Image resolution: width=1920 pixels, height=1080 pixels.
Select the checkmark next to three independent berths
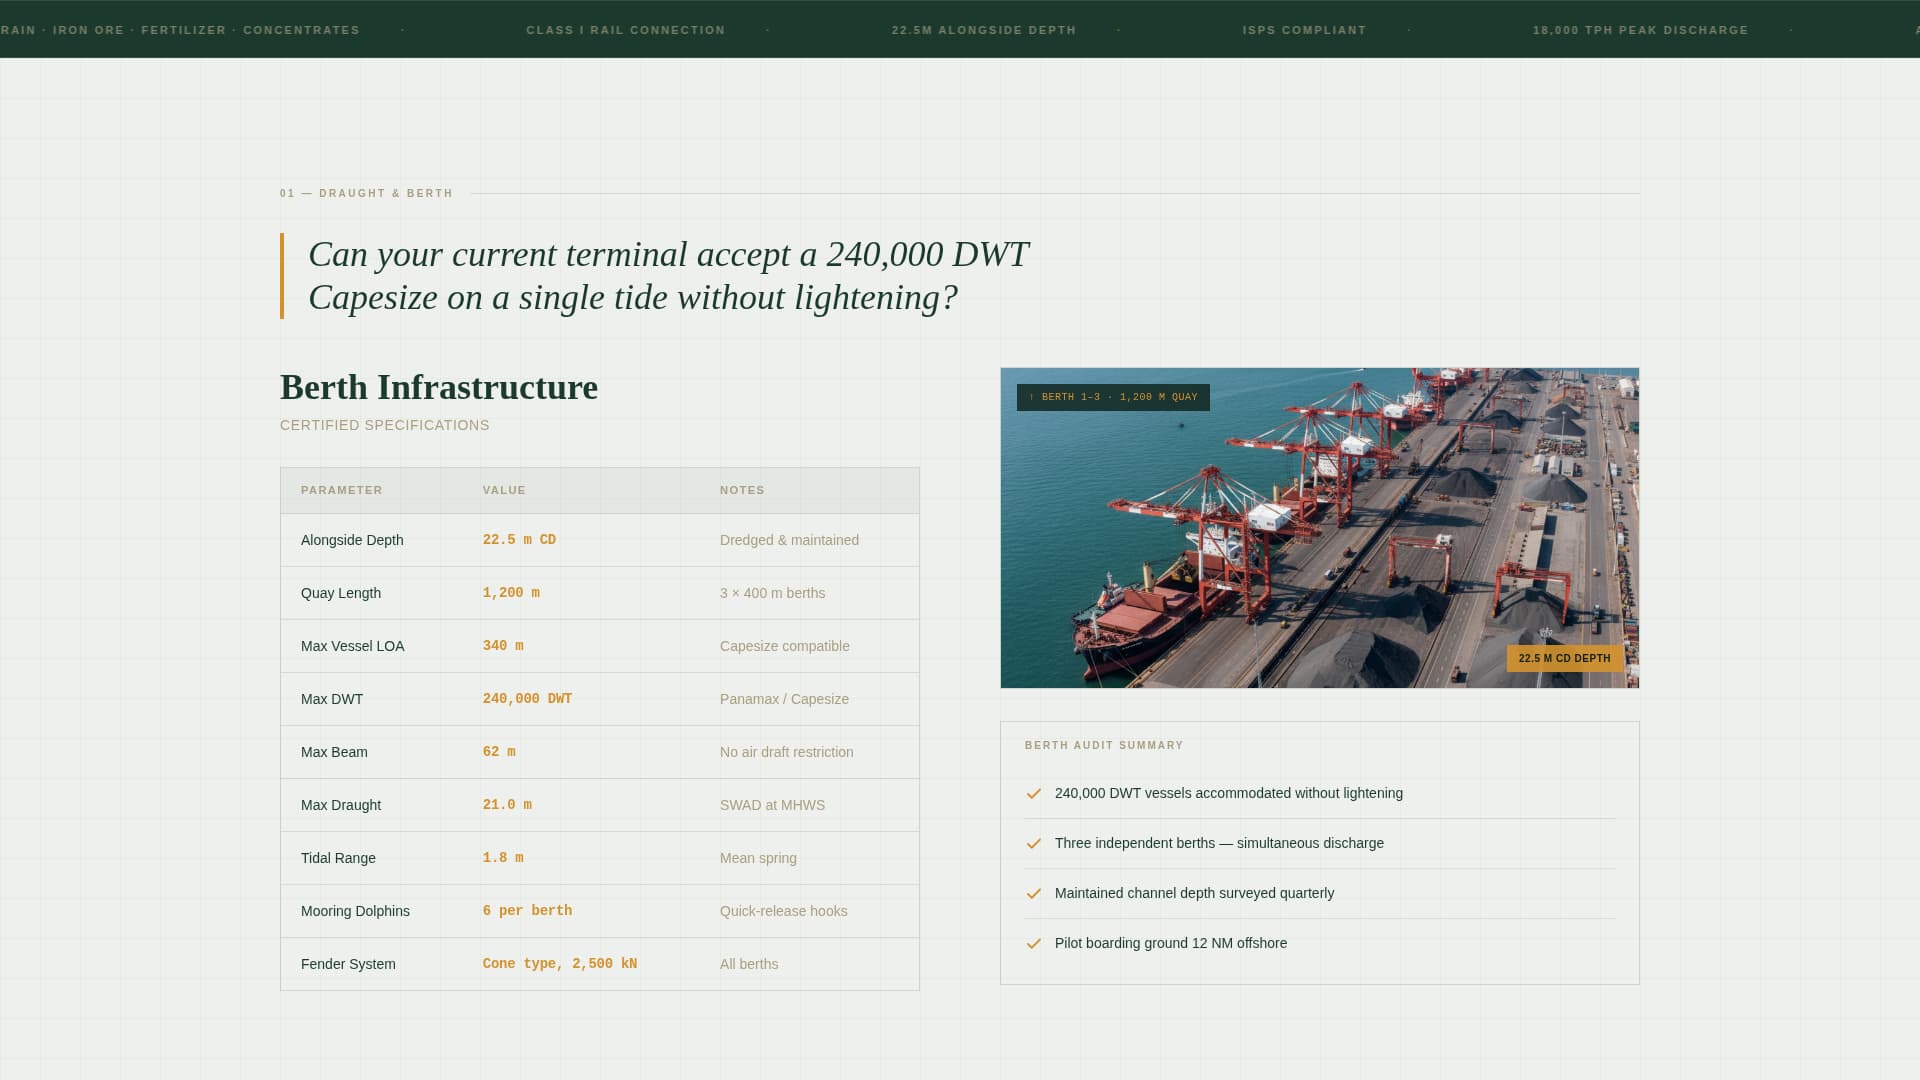coord(1033,844)
